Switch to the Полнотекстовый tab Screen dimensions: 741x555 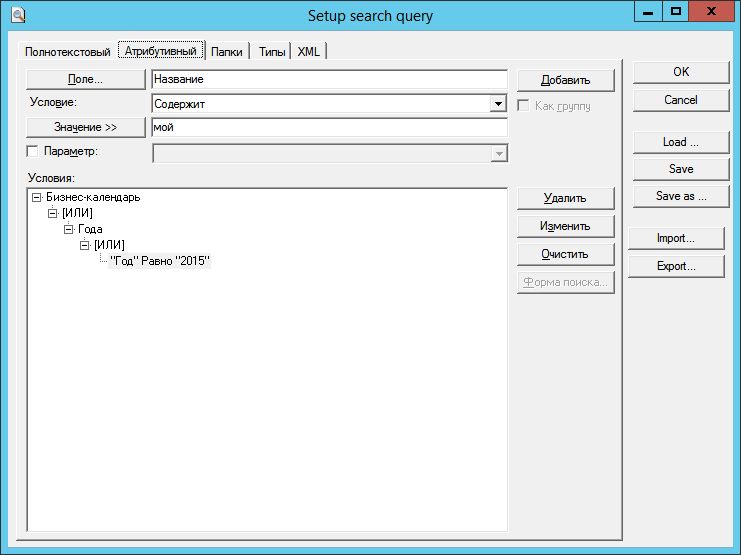click(67, 51)
